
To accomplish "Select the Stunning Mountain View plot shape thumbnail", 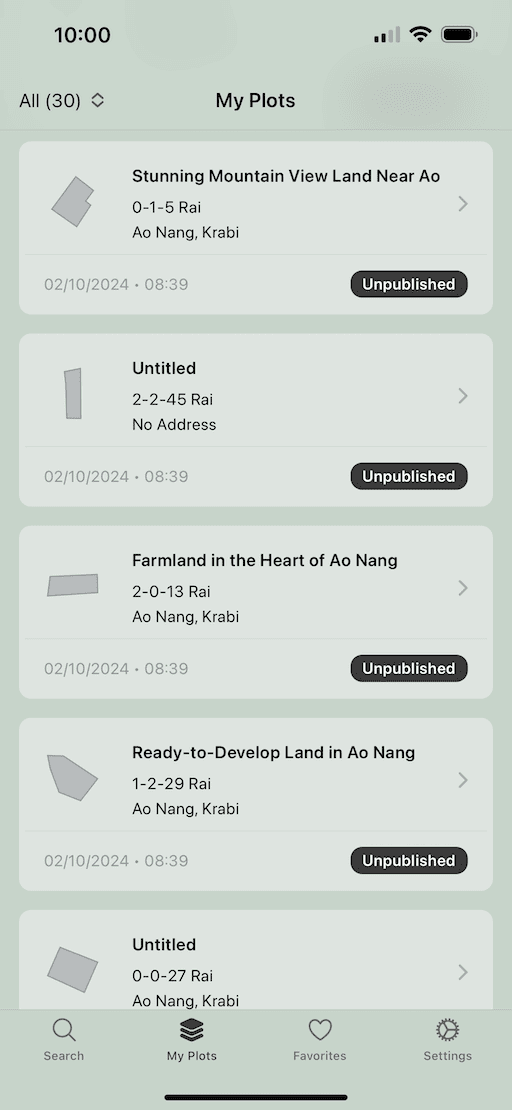I will tap(73, 202).
